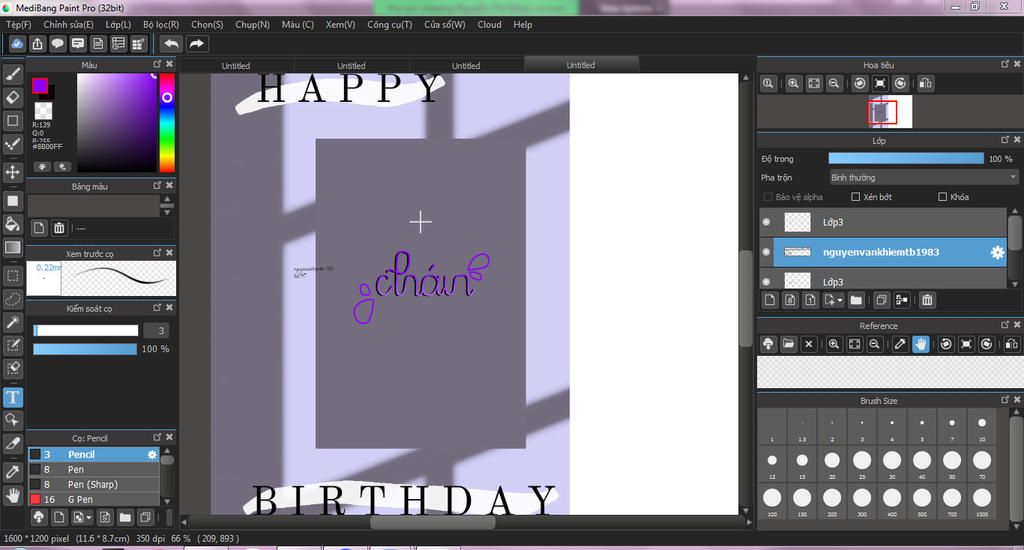This screenshot has width=1024, height=550.
Task: Select the Brush tool in left toolbar
Action: pyautogui.click(x=12, y=74)
